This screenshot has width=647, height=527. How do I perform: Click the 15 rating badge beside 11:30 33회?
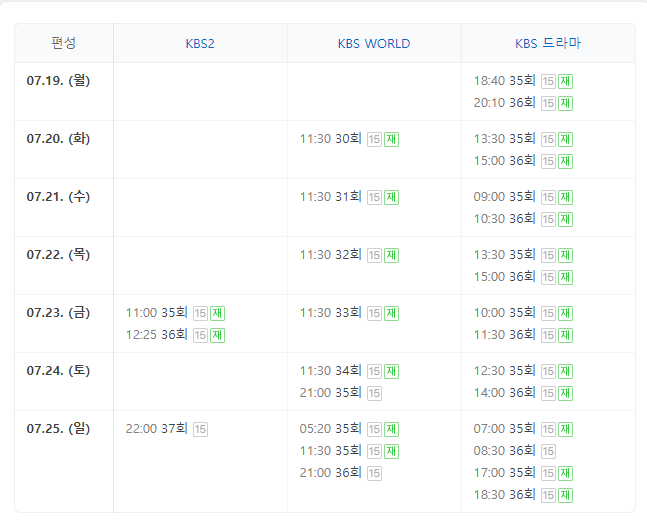pos(374,313)
